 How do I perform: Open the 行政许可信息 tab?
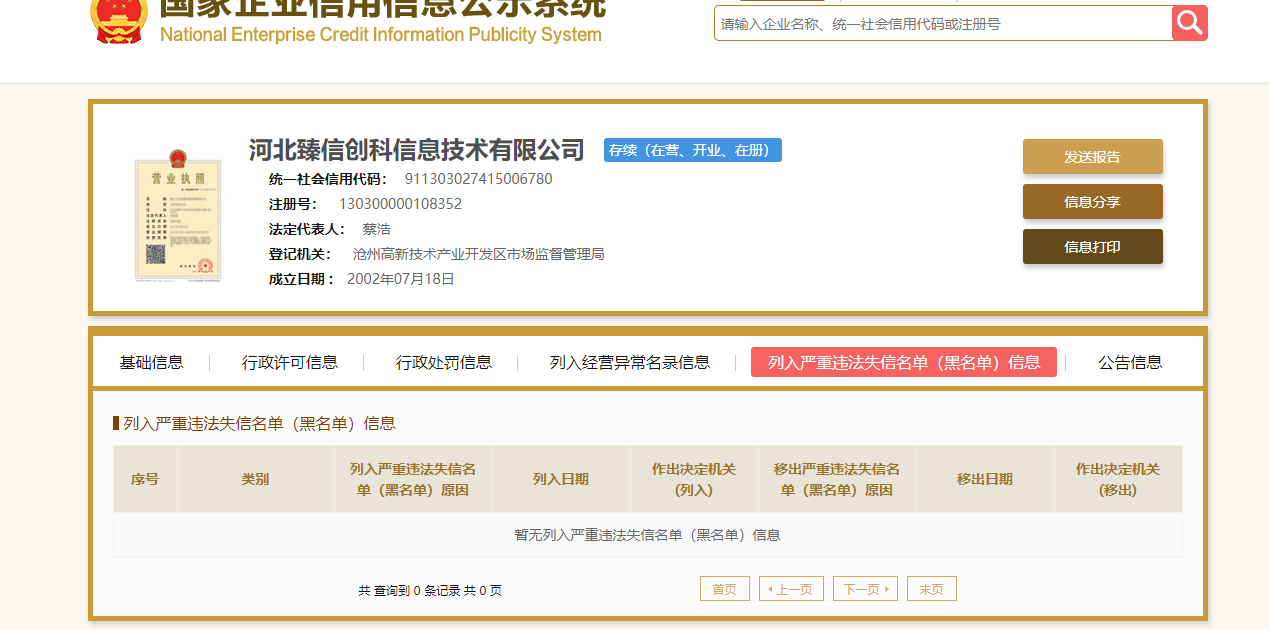click(x=290, y=362)
